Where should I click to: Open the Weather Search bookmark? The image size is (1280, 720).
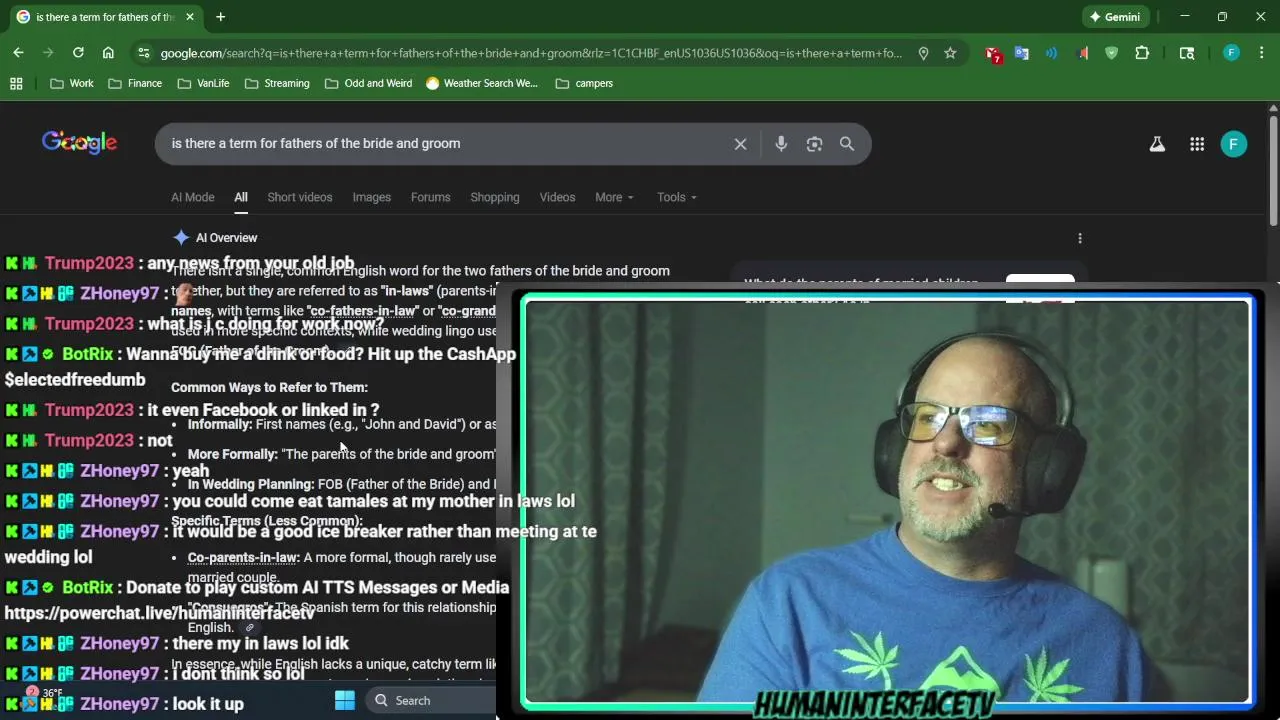[x=481, y=83]
